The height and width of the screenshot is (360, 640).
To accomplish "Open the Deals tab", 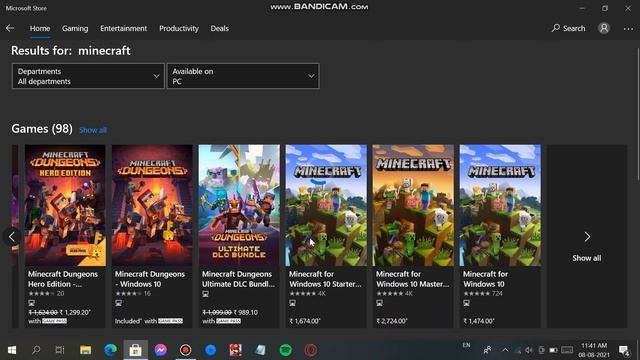I will point(220,28).
